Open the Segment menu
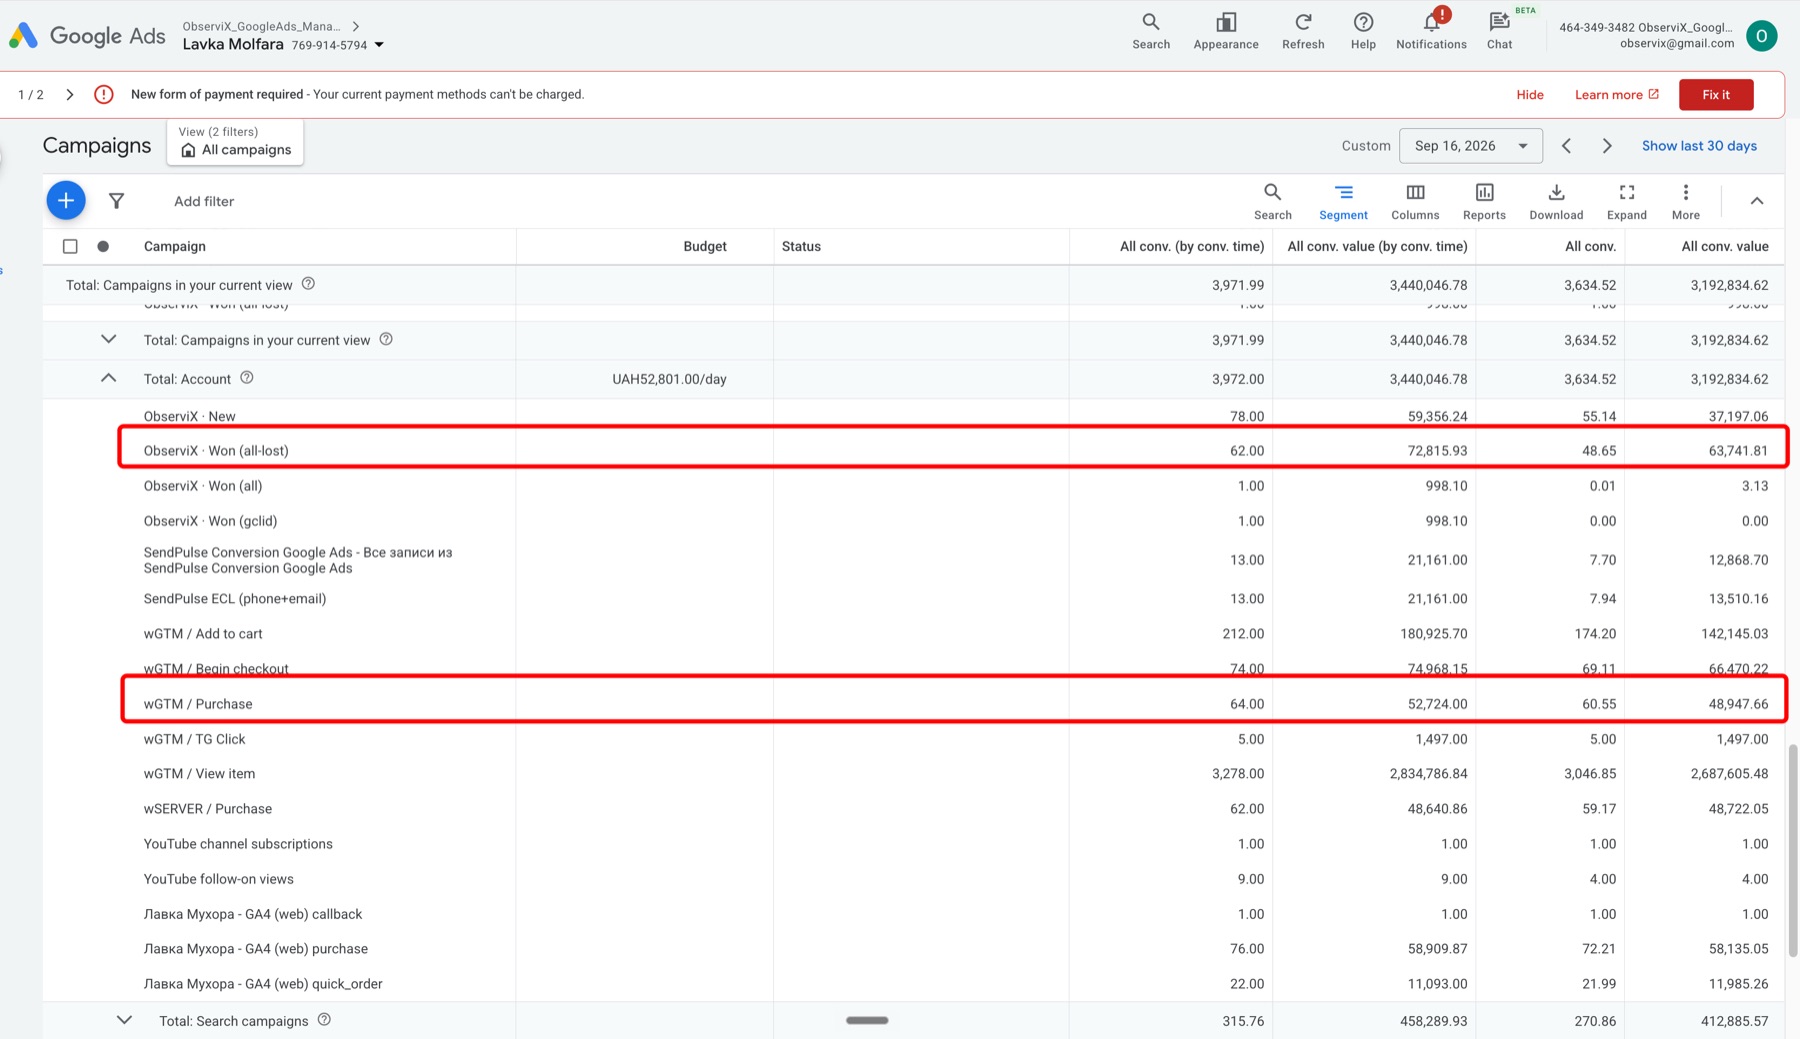The image size is (1800, 1039). [x=1343, y=201]
